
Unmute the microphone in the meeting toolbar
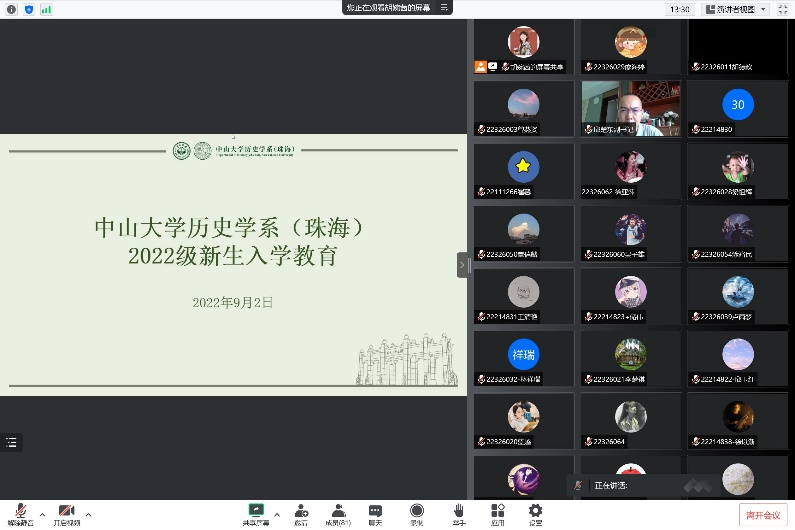20,511
